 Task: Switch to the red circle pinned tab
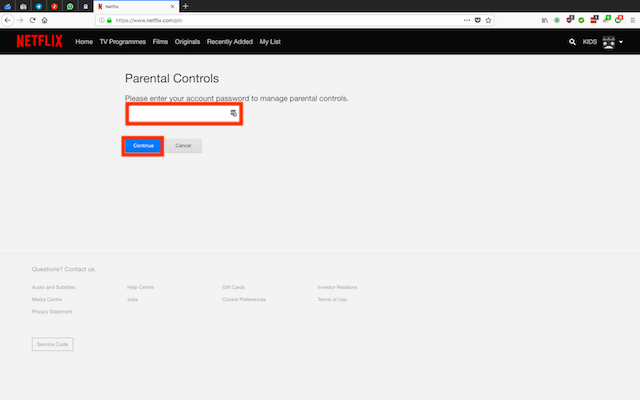pos(54,7)
